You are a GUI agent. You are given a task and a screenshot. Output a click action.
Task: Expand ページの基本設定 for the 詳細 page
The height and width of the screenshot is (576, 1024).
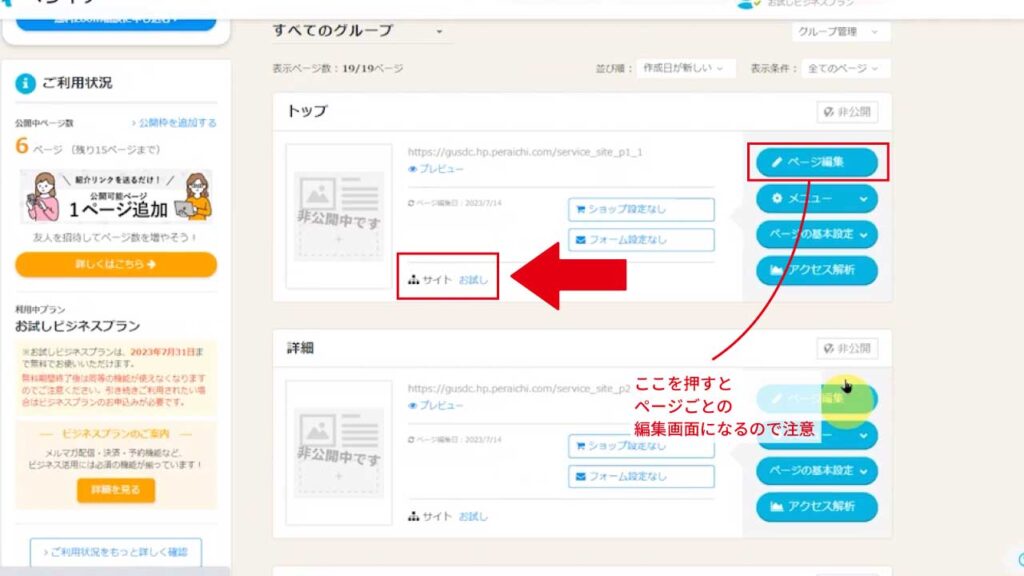coord(816,471)
